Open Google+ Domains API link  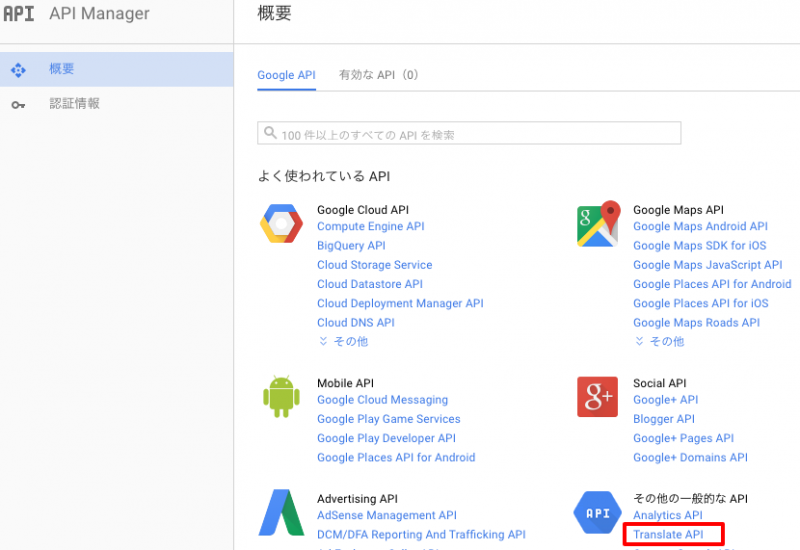(x=690, y=458)
